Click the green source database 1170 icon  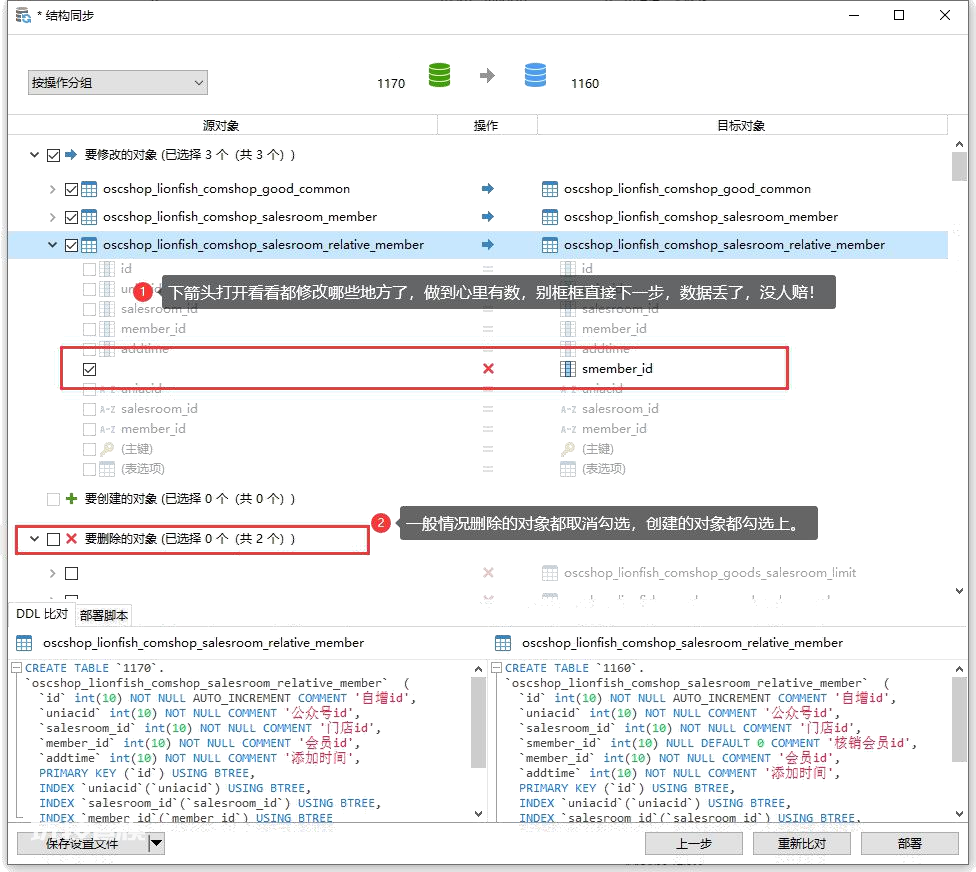click(x=439, y=75)
